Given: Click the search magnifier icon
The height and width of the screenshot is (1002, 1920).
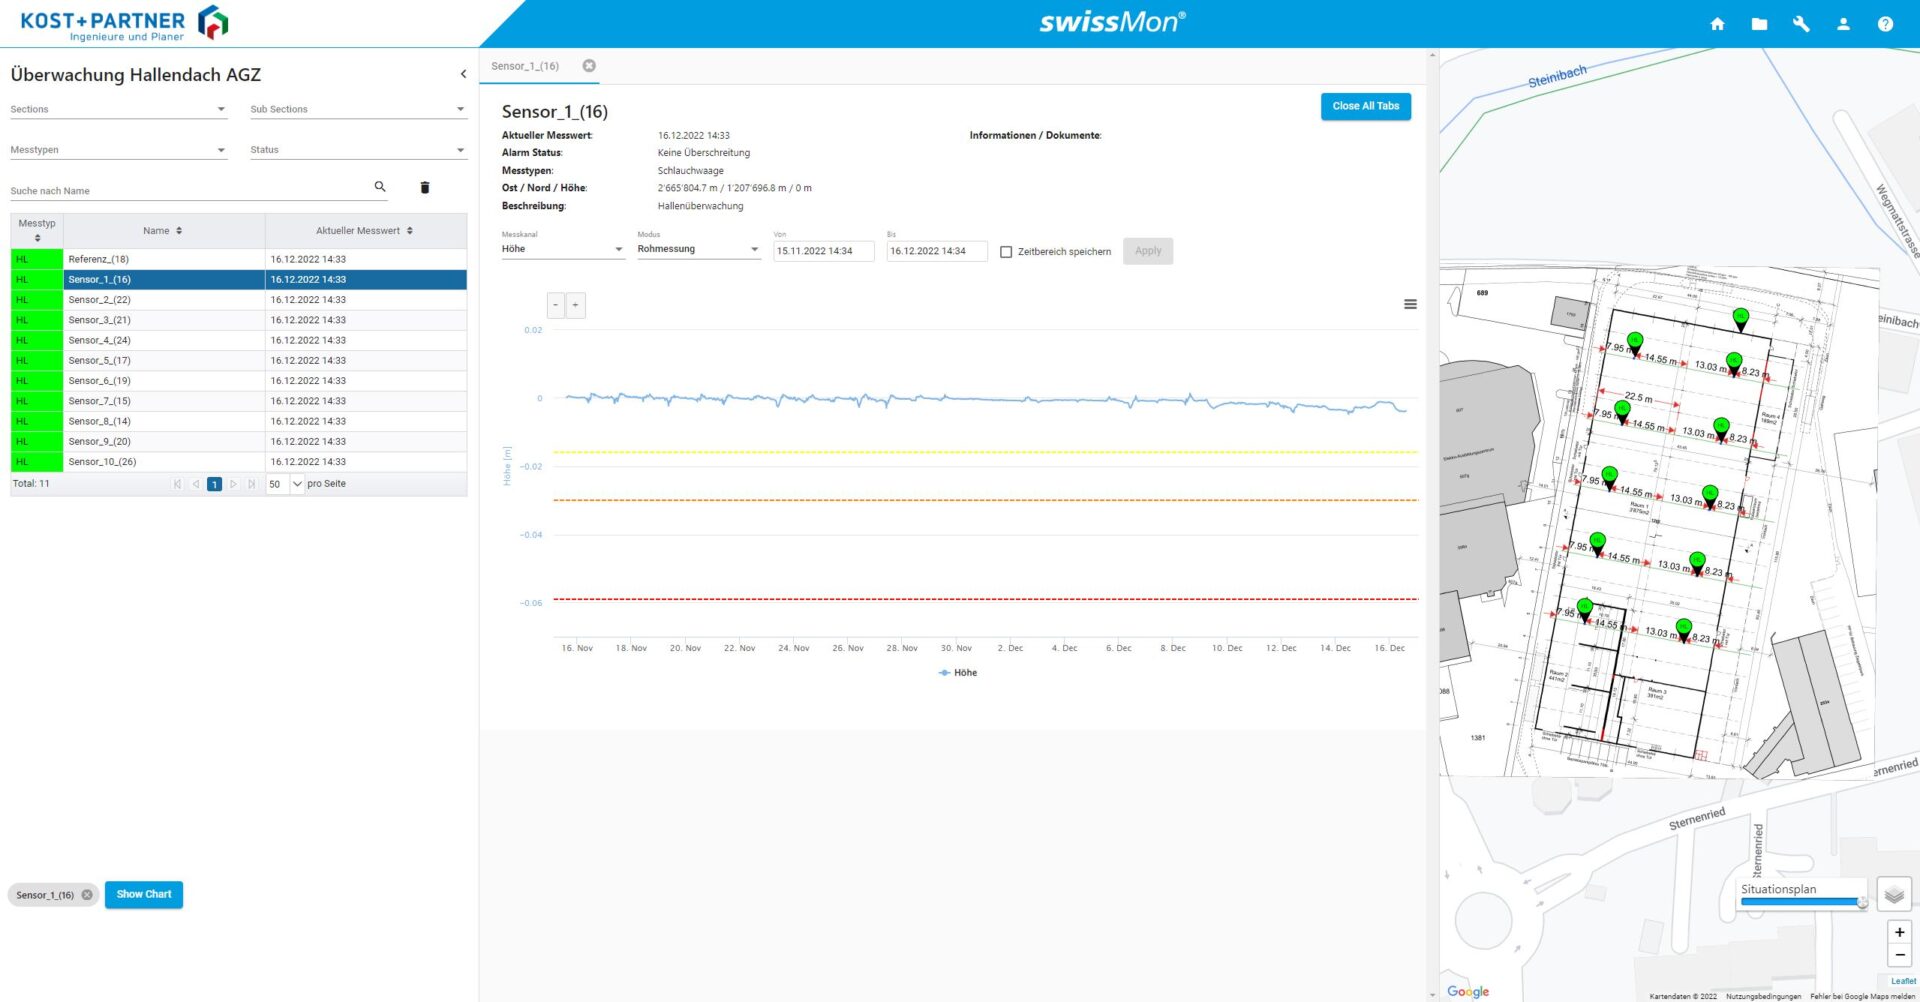Looking at the screenshot, I should [380, 187].
